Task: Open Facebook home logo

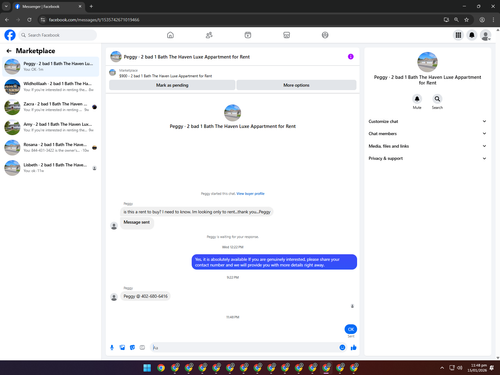Action: pos(10,35)
